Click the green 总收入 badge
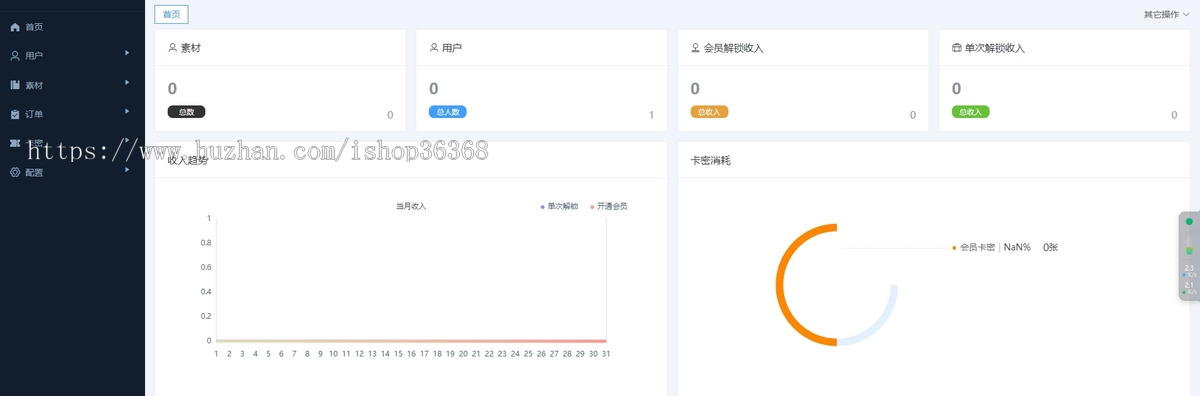 971,112
